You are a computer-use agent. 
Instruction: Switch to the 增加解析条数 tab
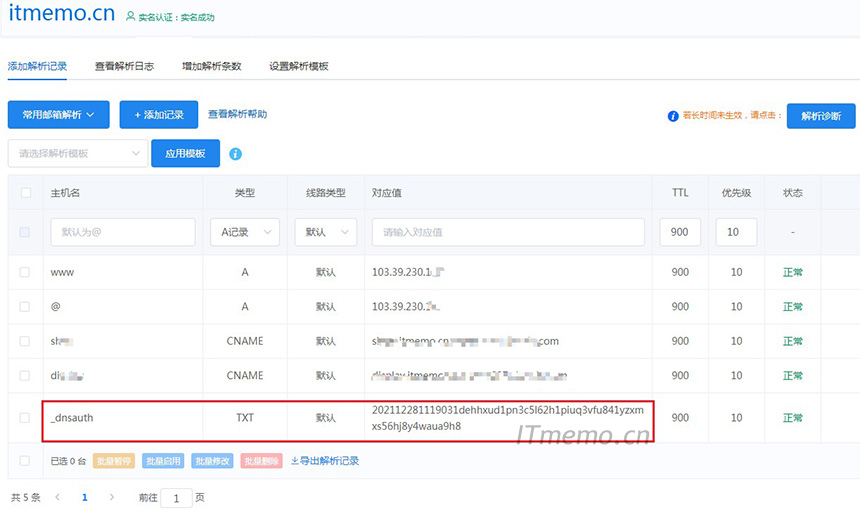point(212,66)
